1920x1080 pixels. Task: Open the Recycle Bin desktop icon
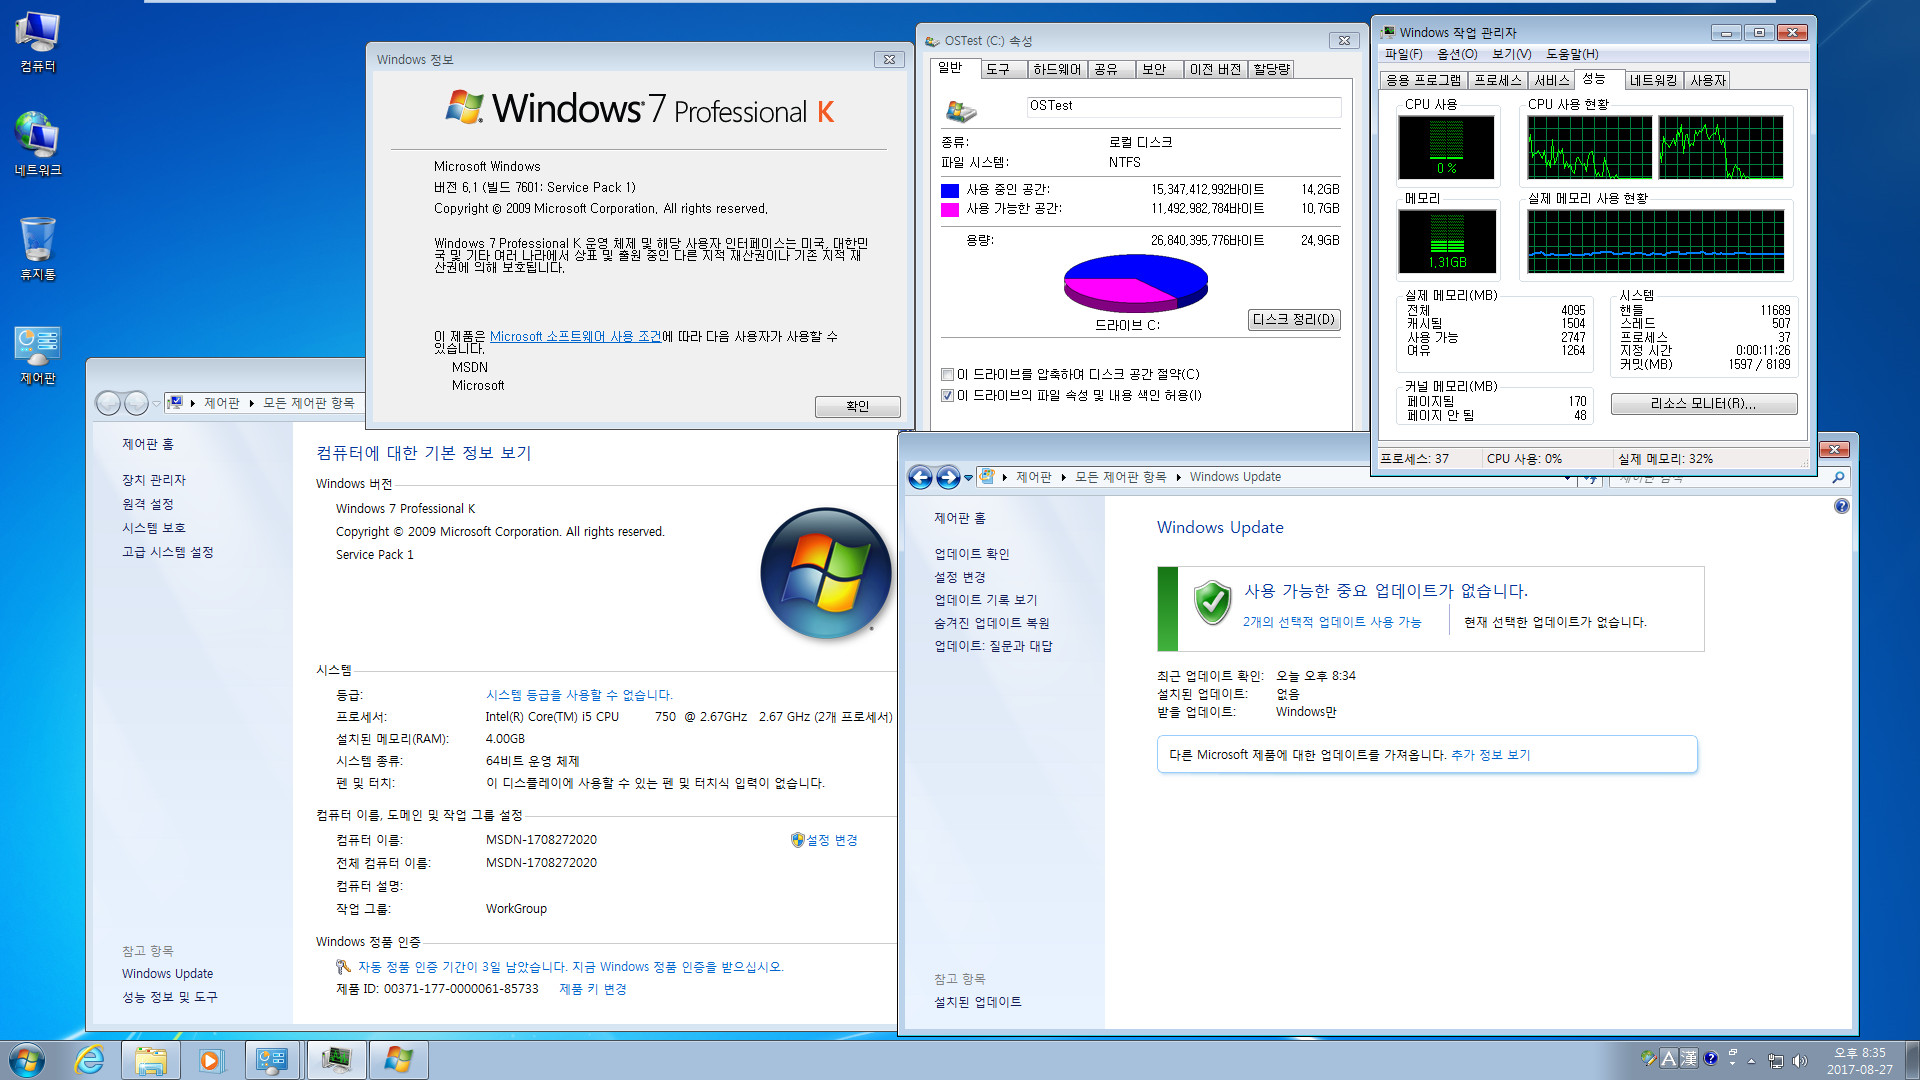38,249
